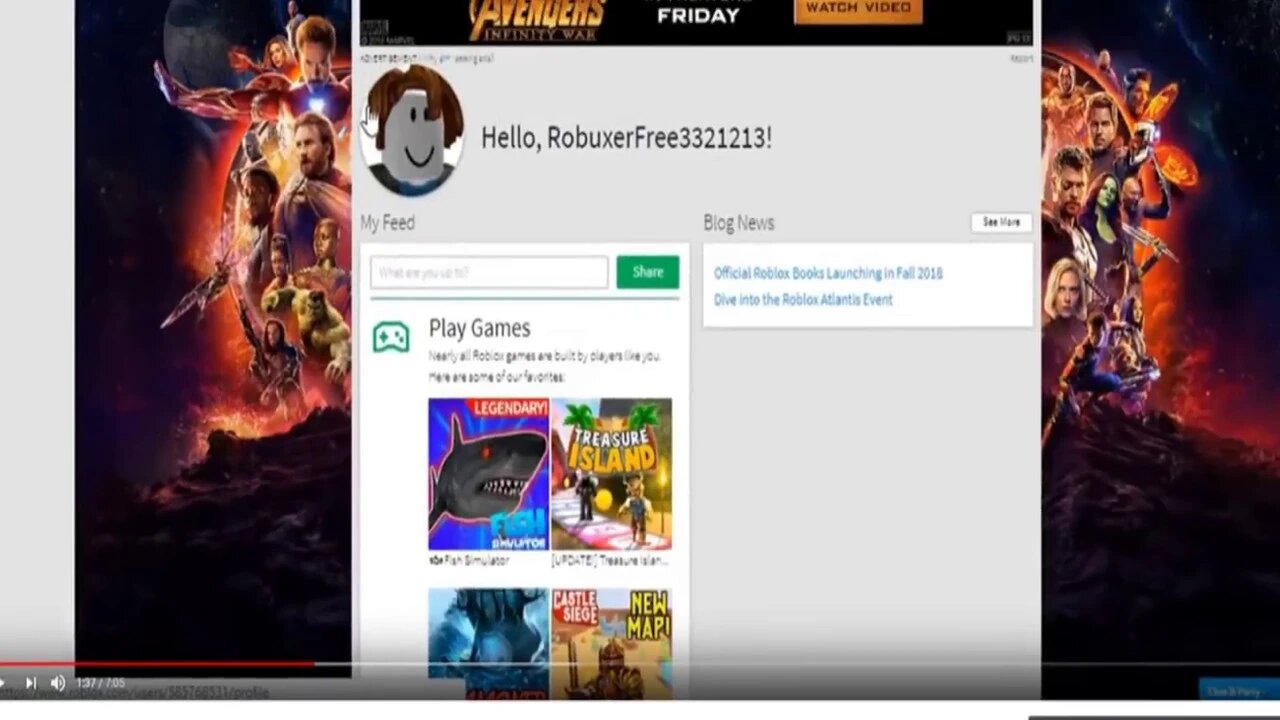
Task: Click the Fish Simulator title text
Action: (x=469, y=561)
